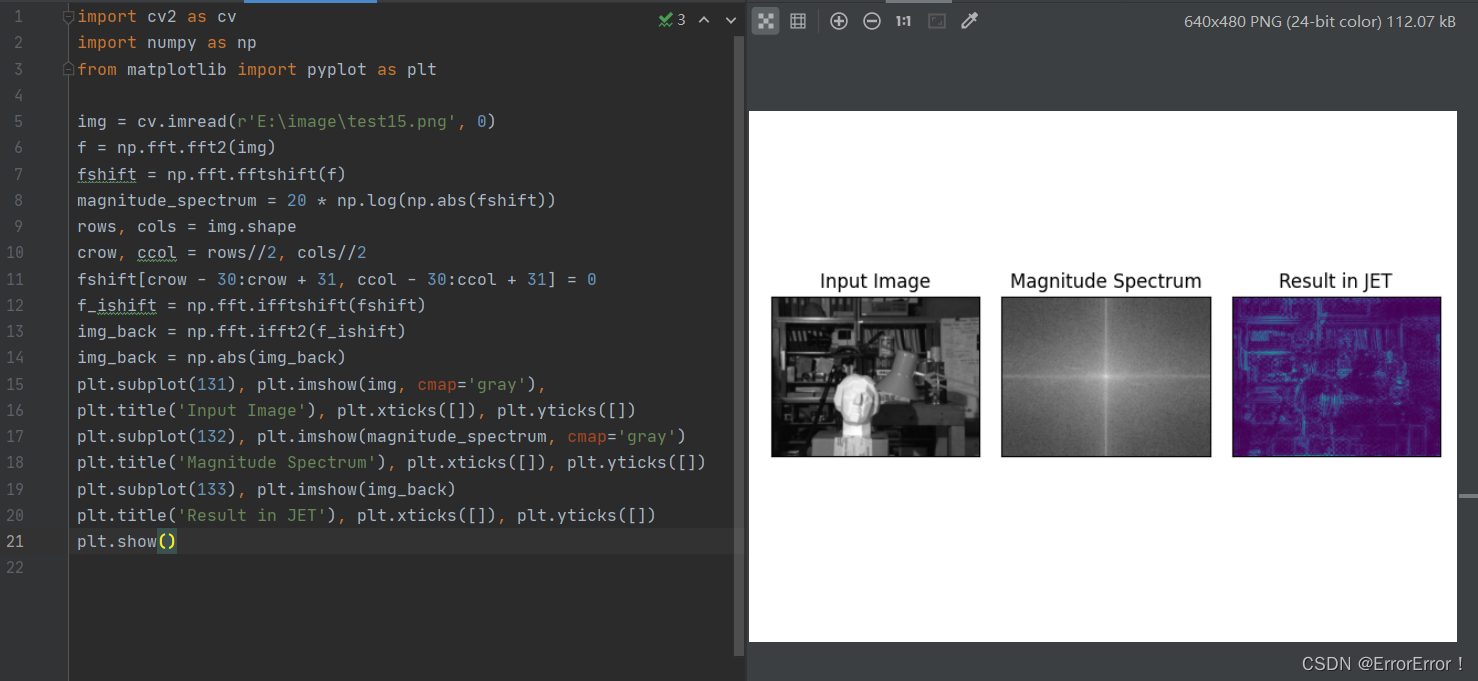Click the fold end marker on line 3
This screenshot has height=681, width=1478.
(68, 69)
